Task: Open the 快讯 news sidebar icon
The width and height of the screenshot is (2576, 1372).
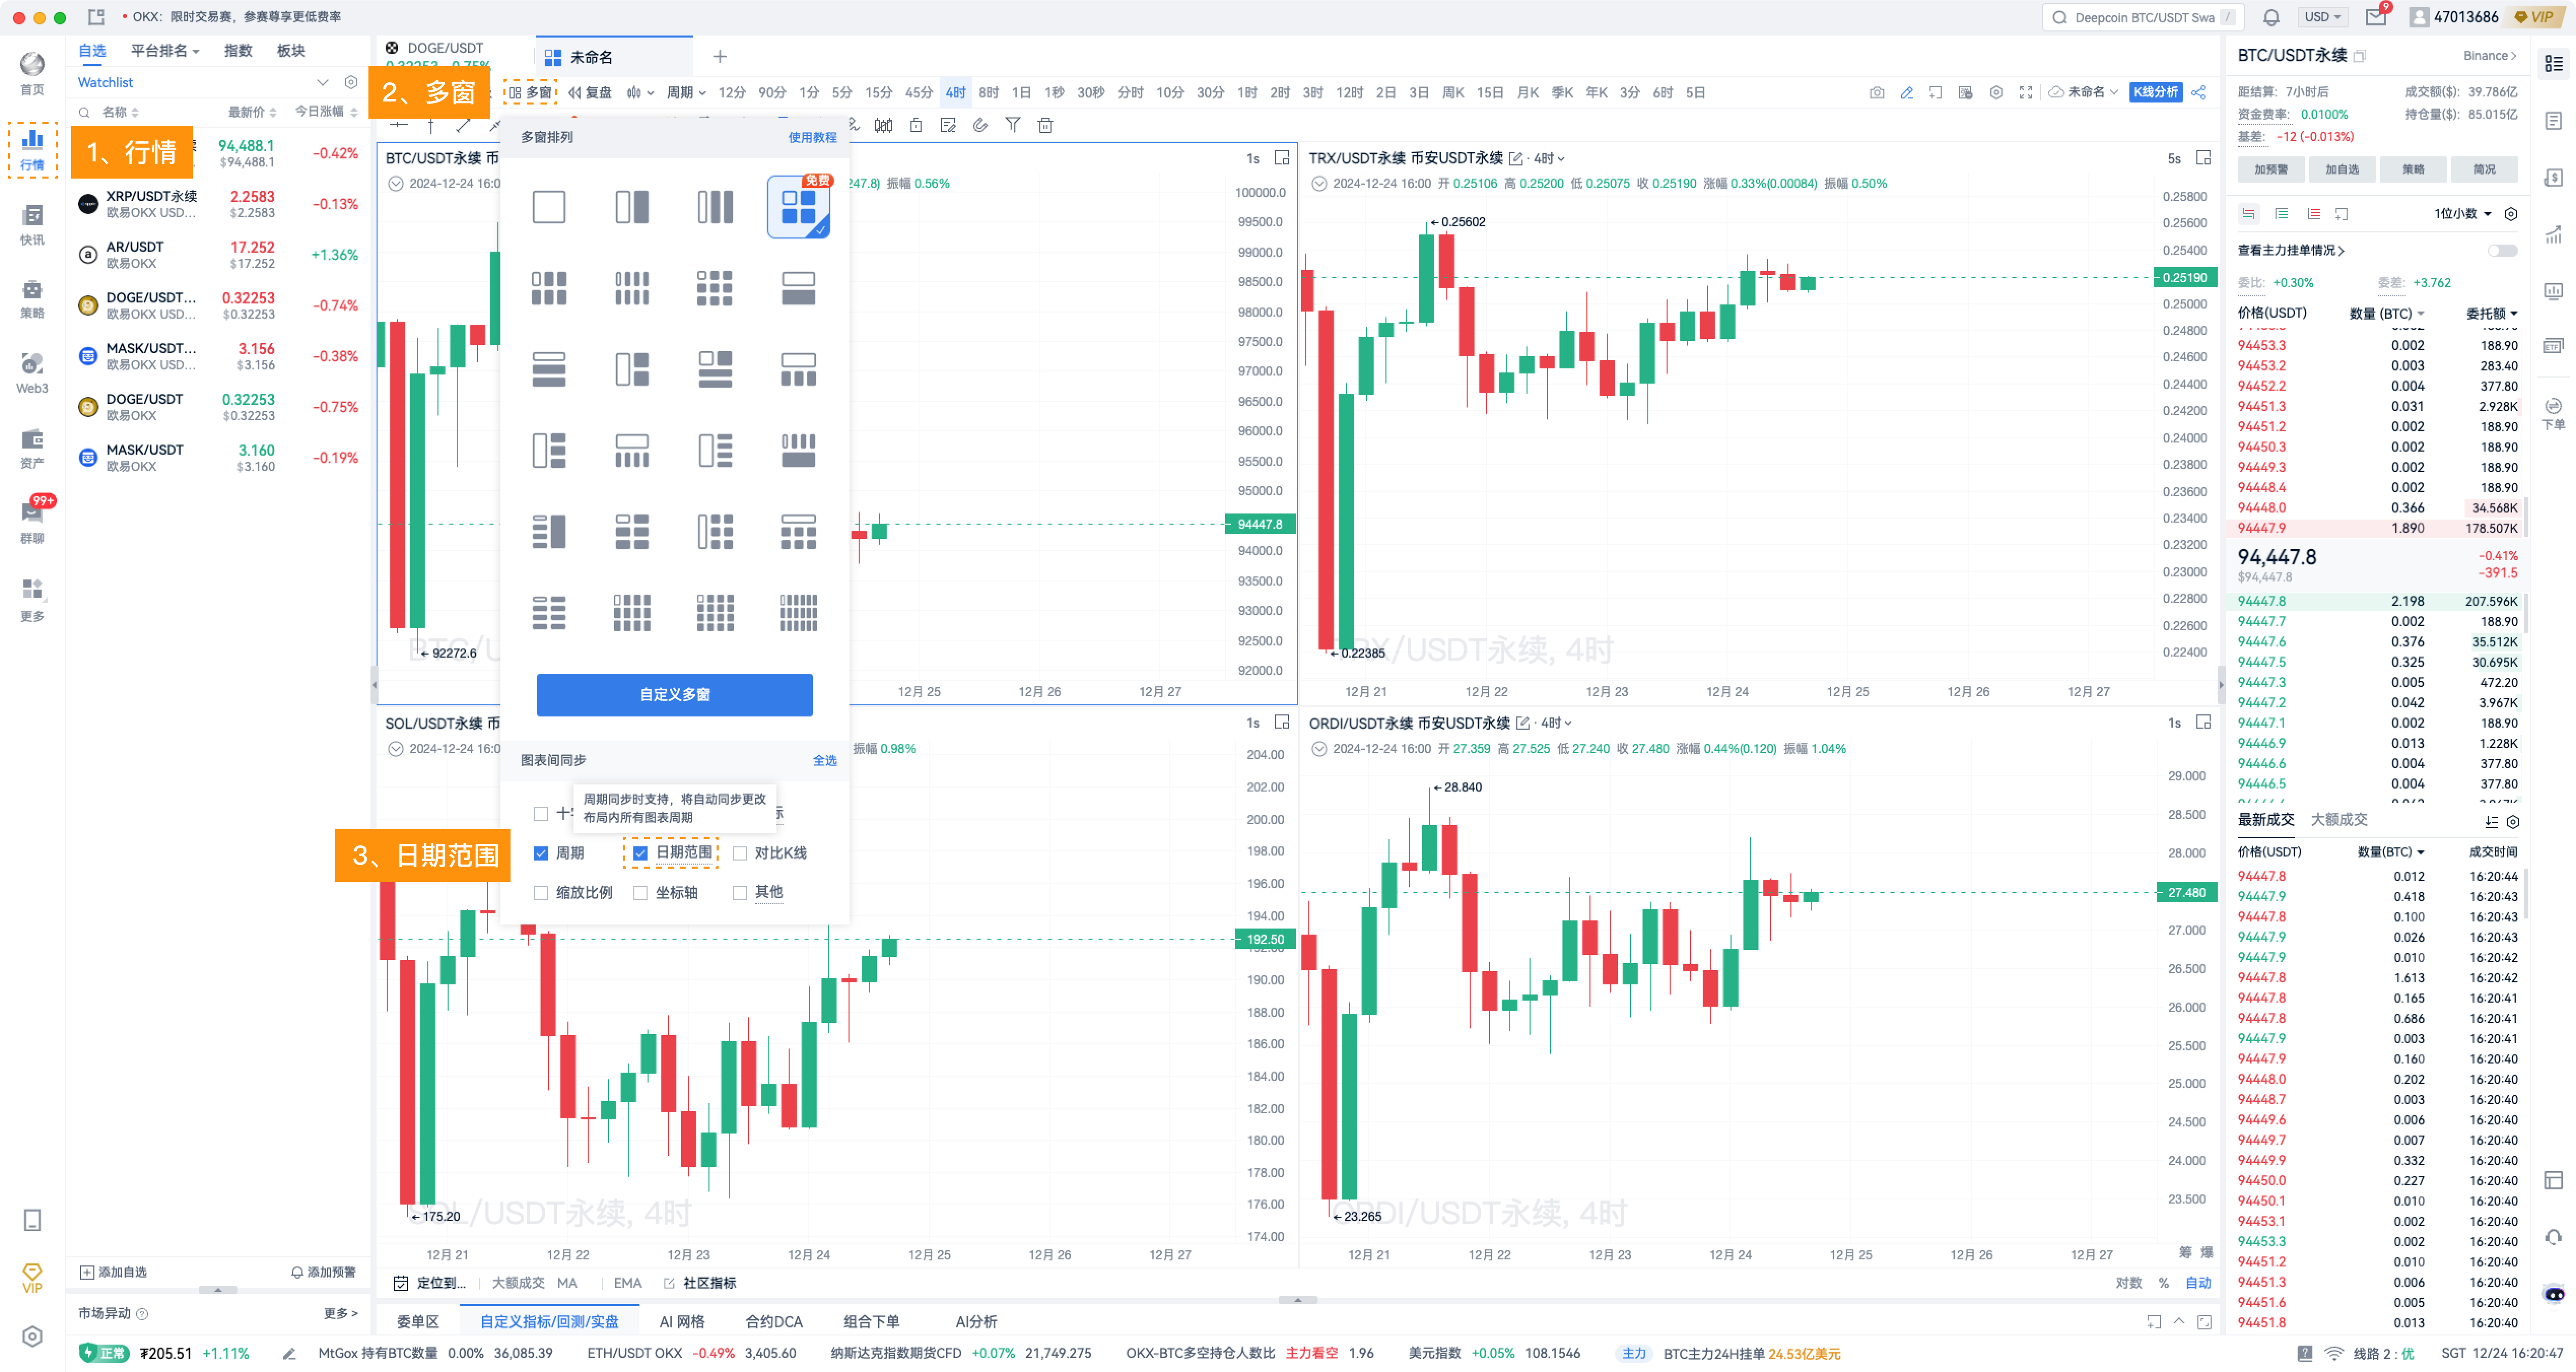Action: coord(32,224)
